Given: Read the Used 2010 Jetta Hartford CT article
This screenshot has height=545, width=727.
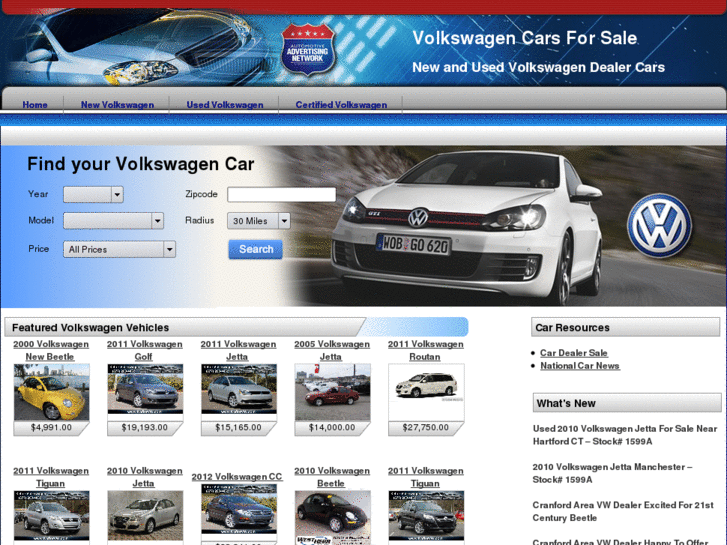Looking at the screenshot, I should pyautogui.click(x=625, y=435).
